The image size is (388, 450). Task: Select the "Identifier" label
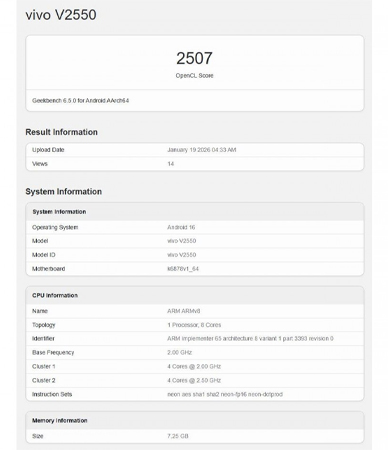[x=43, y=339]
